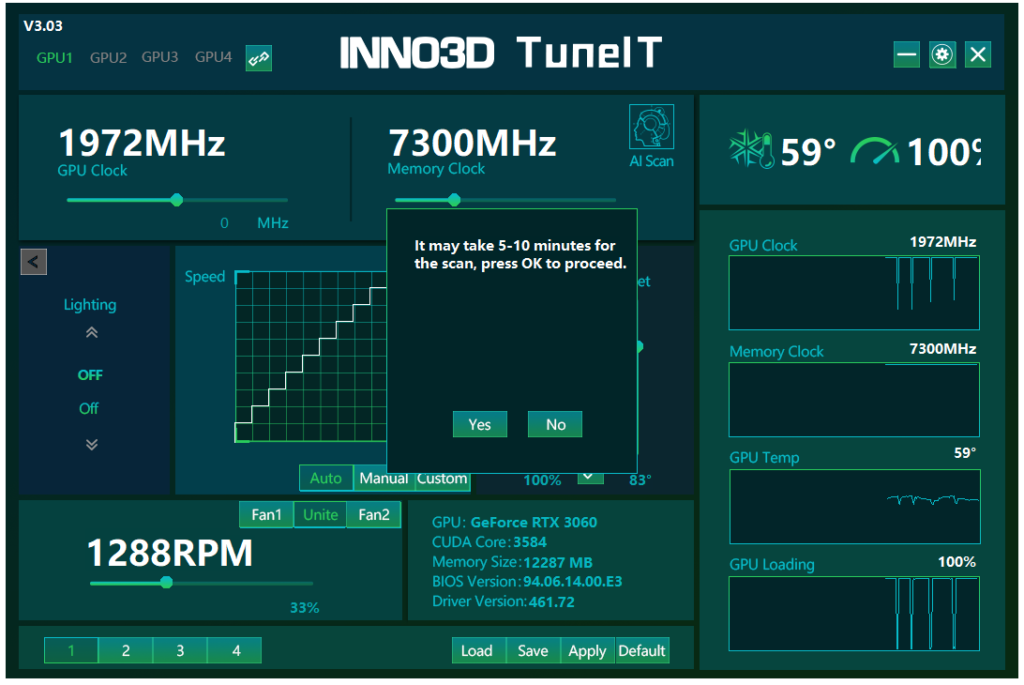Viewport: 1024px width, 685px height.
Task: Click the fan speed curve graph
Action: click(x=311, y=357)
